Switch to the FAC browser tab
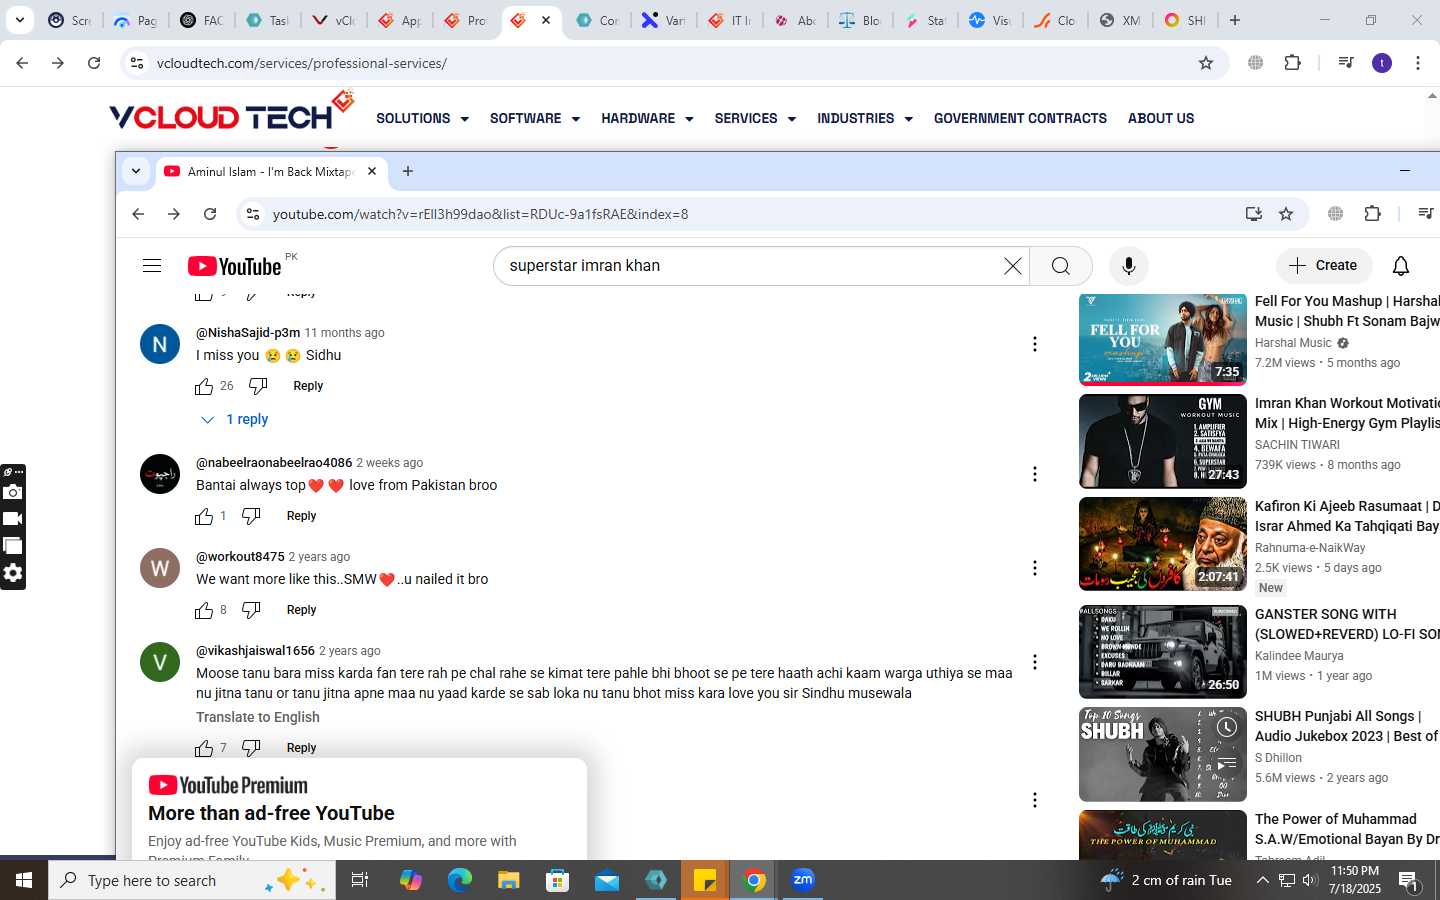This screenshot has height=900, width=1440. [x=201, y=20]
